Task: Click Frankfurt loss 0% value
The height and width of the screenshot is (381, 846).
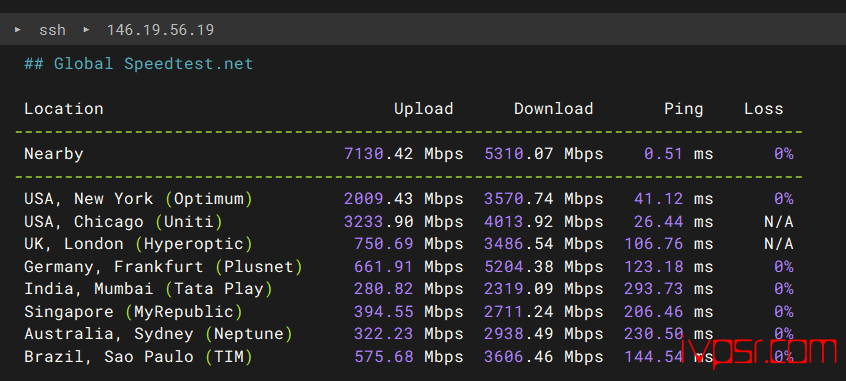Action: (x=783, y=267)
